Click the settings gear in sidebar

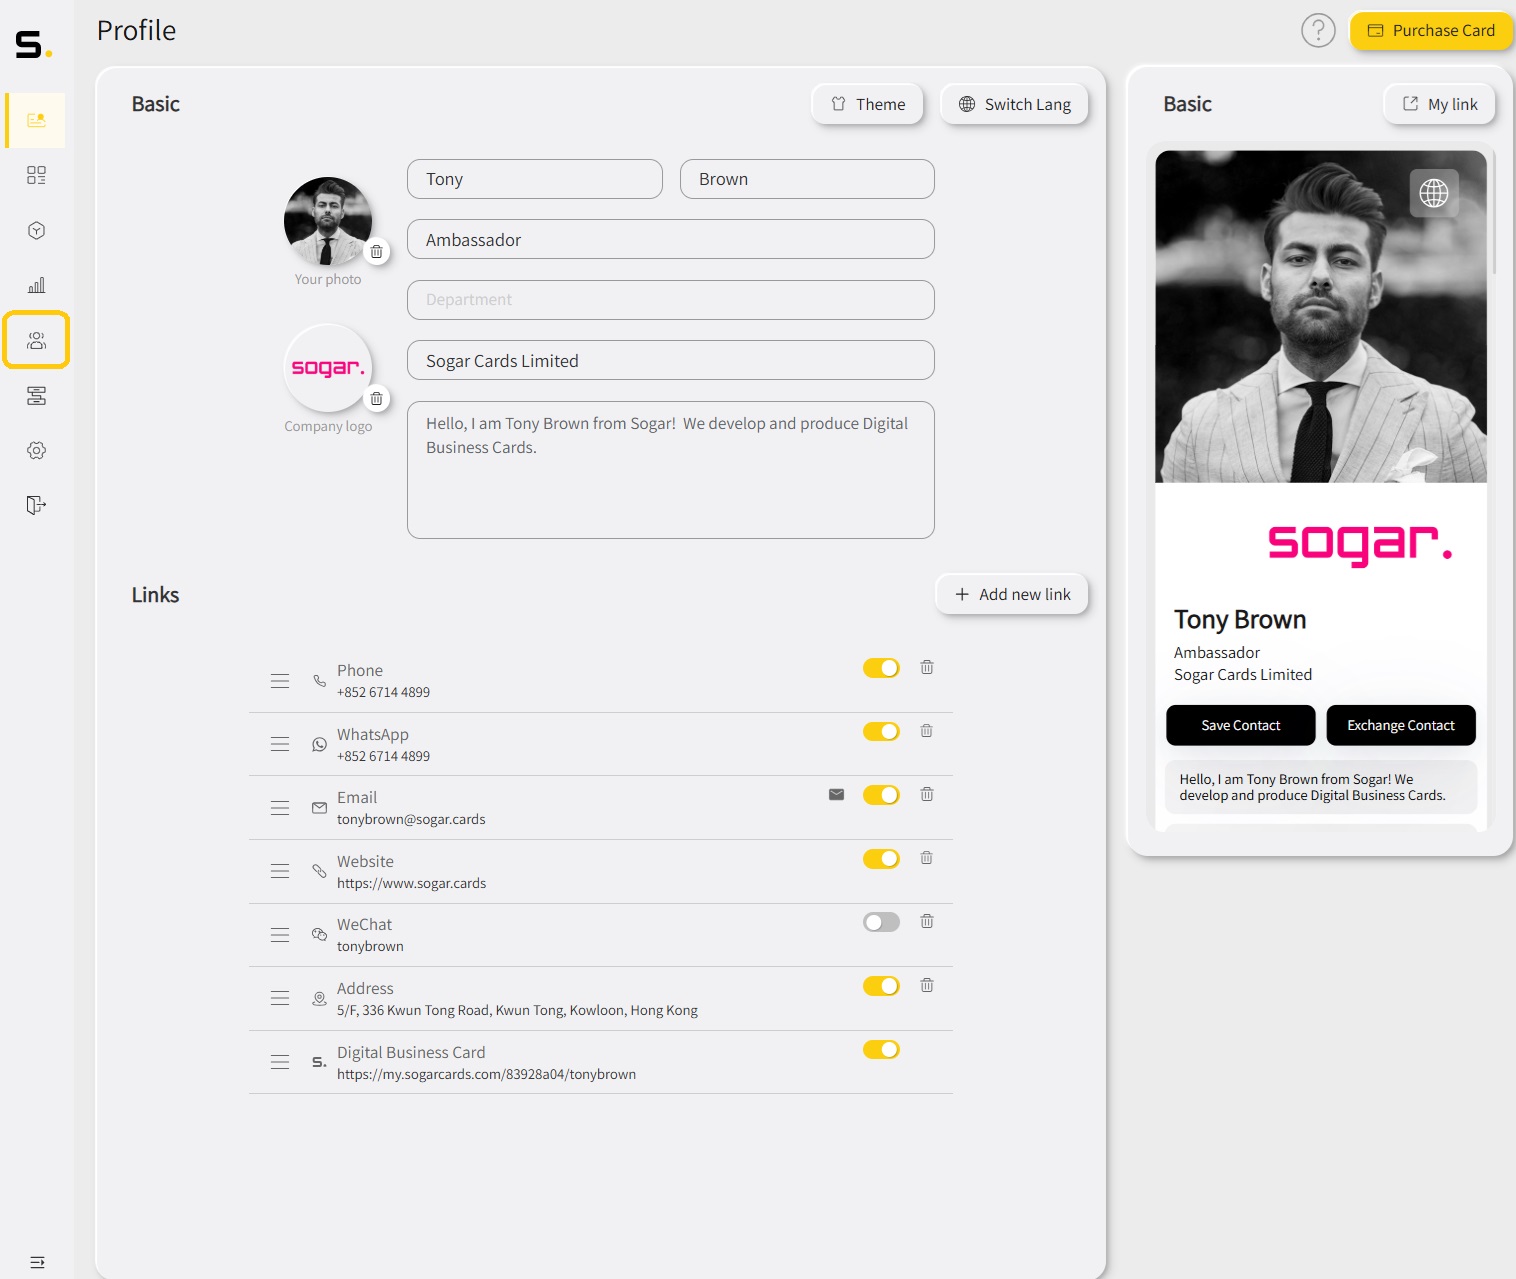36,450
